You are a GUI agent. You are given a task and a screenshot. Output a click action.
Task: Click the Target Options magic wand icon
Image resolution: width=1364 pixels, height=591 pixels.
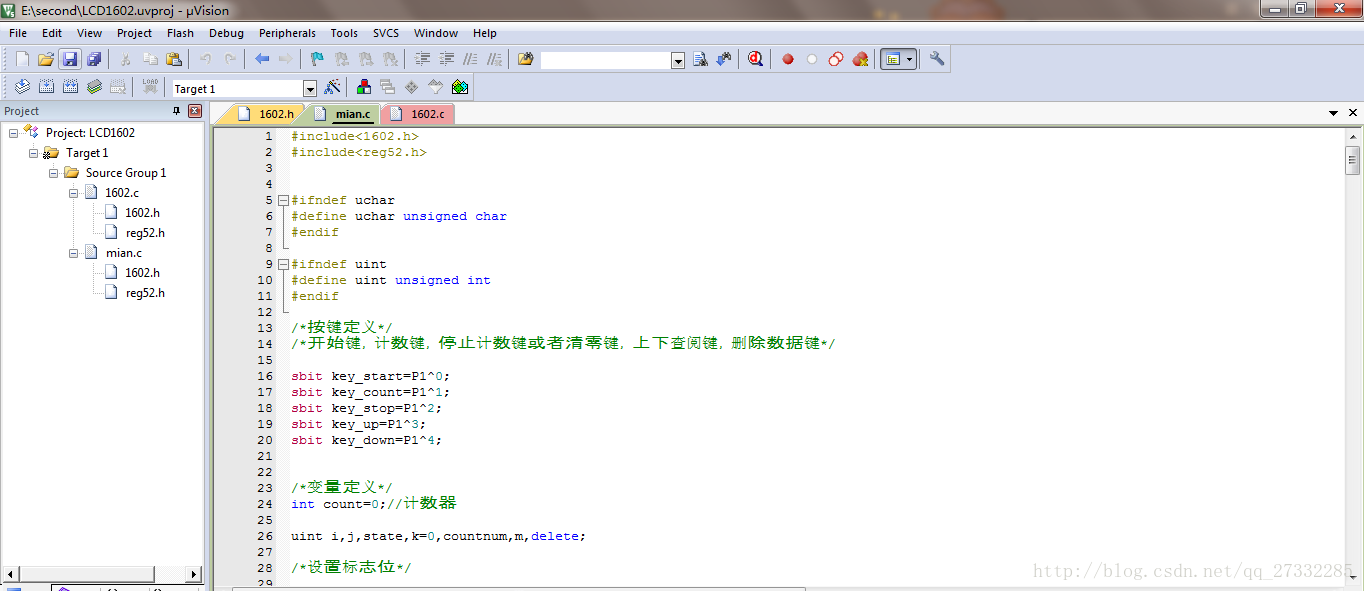pos(333,88)
